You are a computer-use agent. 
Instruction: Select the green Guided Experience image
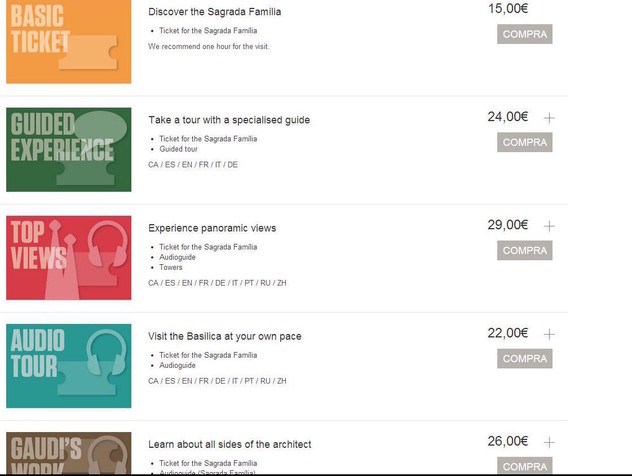[69, 149]
